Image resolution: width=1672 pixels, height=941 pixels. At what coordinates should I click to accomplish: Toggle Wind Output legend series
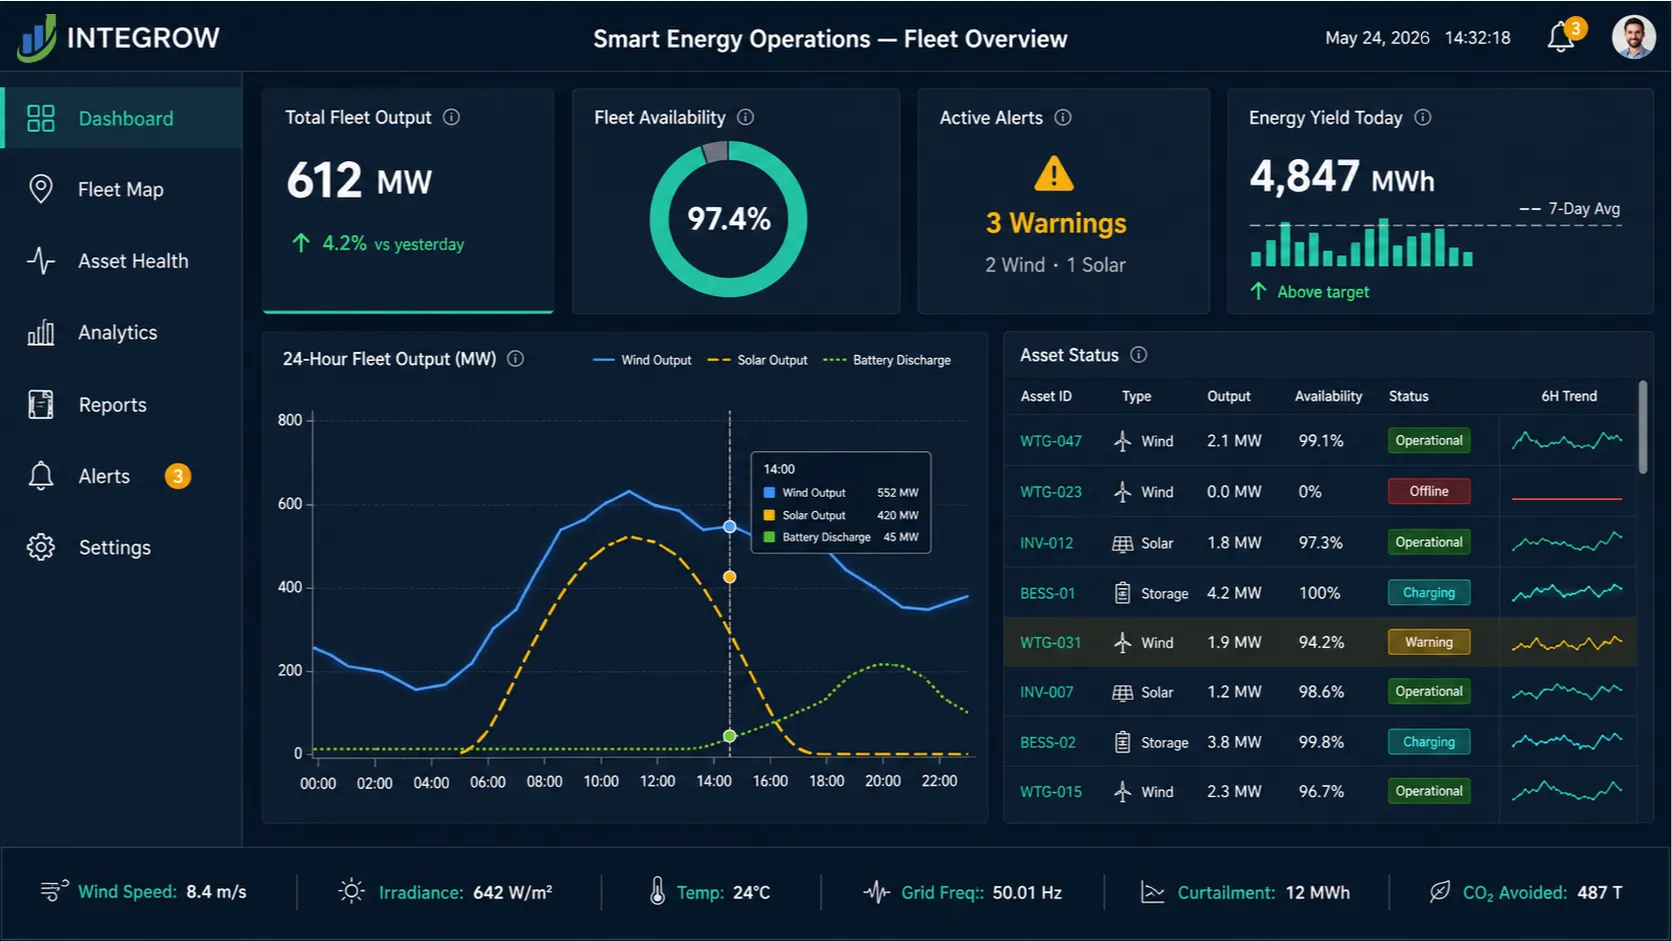pos(642,360)
